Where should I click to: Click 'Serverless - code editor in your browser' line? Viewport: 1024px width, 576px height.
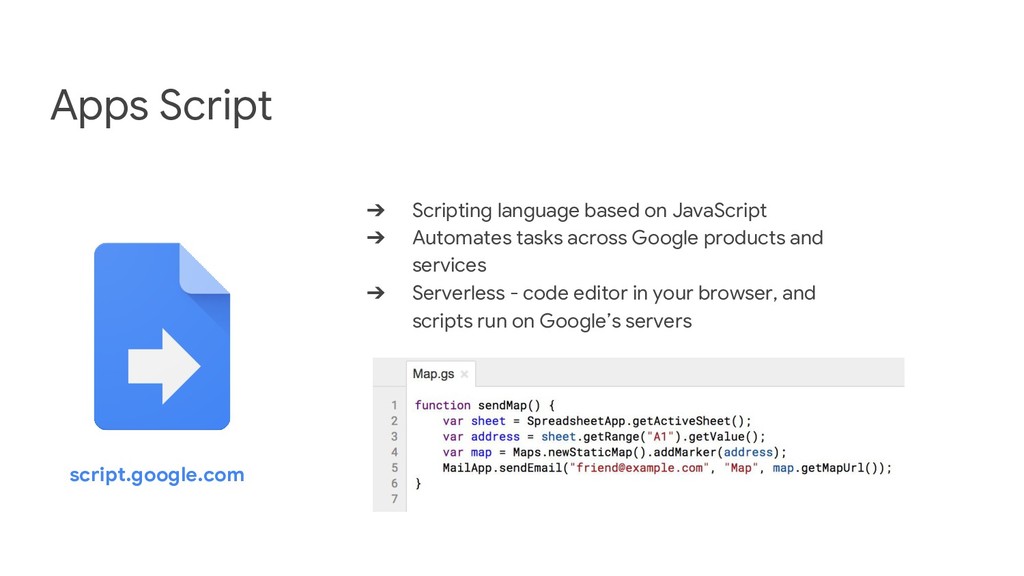[x=614, y=293]
